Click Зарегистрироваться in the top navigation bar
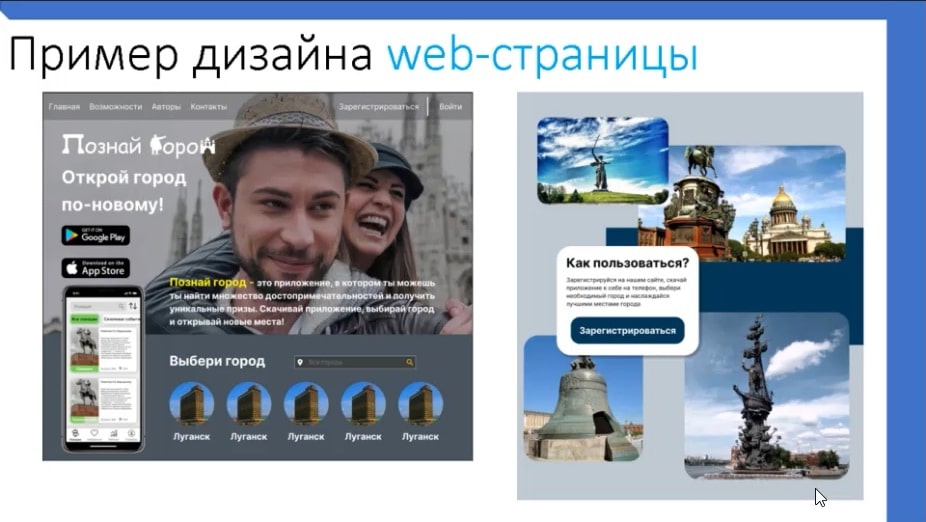 pyautogui.click(x=379, y=107)
